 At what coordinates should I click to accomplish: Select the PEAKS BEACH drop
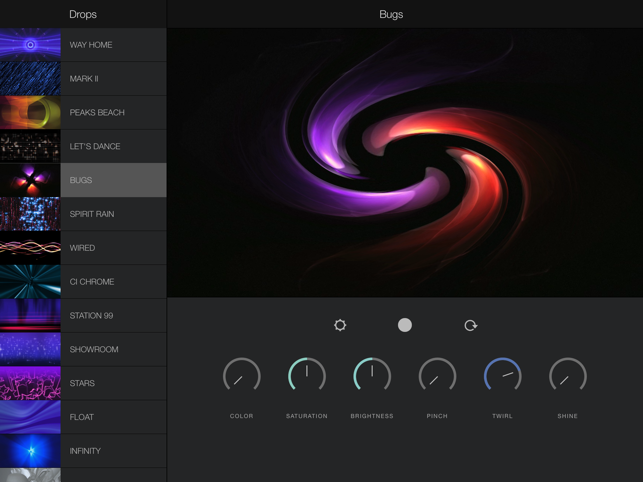pos(83,112)
